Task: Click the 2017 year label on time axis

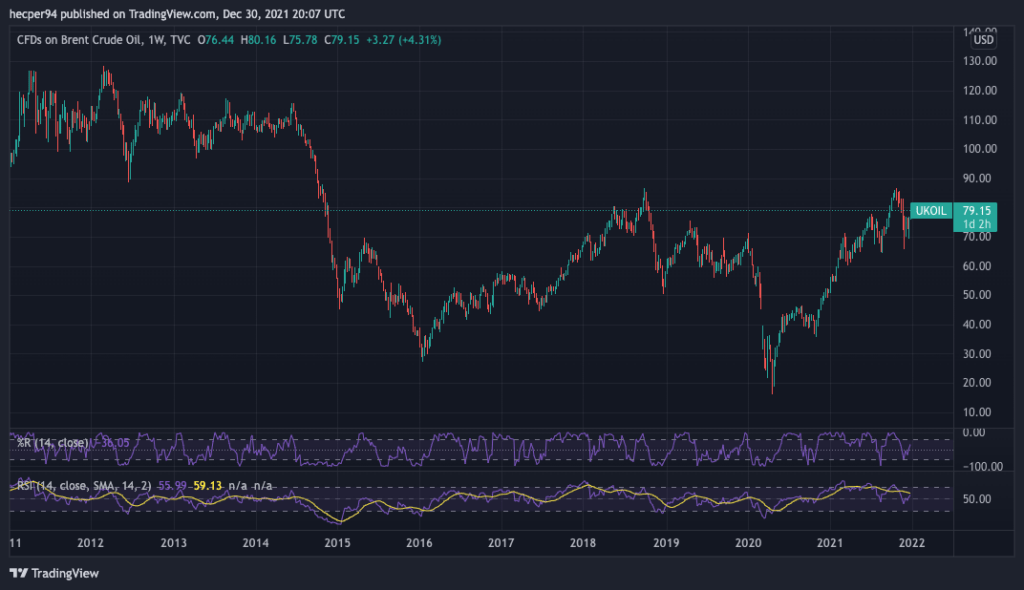Action: (x=501, y=543)
